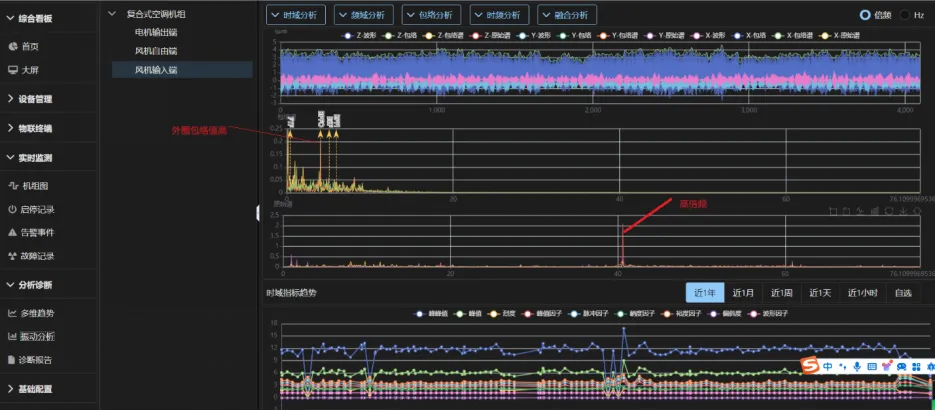This screenshot has height=411, width=935.
Task: Click the Sogou microphone voice input icon
Action: (857, 366)
